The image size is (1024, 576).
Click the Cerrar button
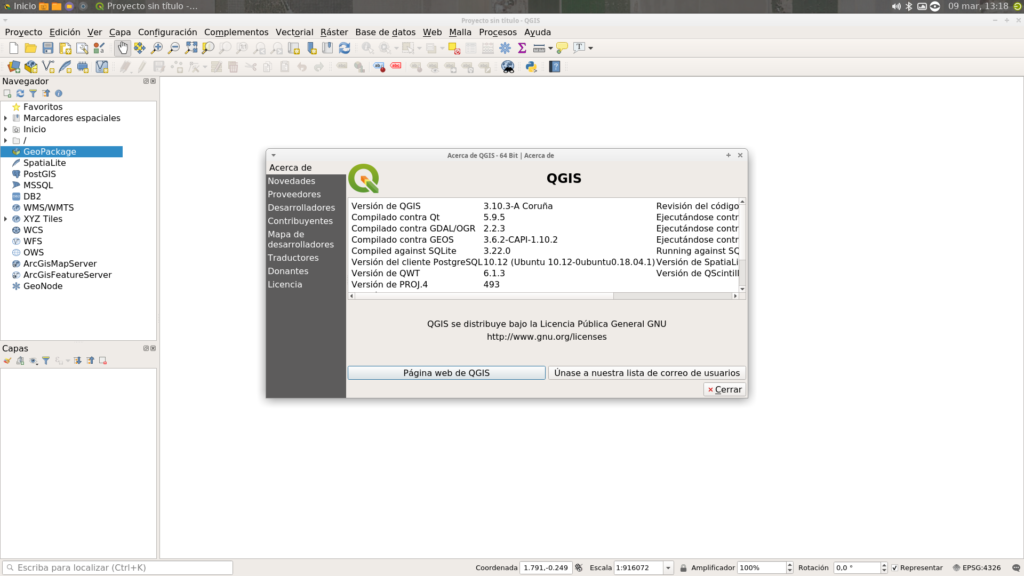(725, 389)
